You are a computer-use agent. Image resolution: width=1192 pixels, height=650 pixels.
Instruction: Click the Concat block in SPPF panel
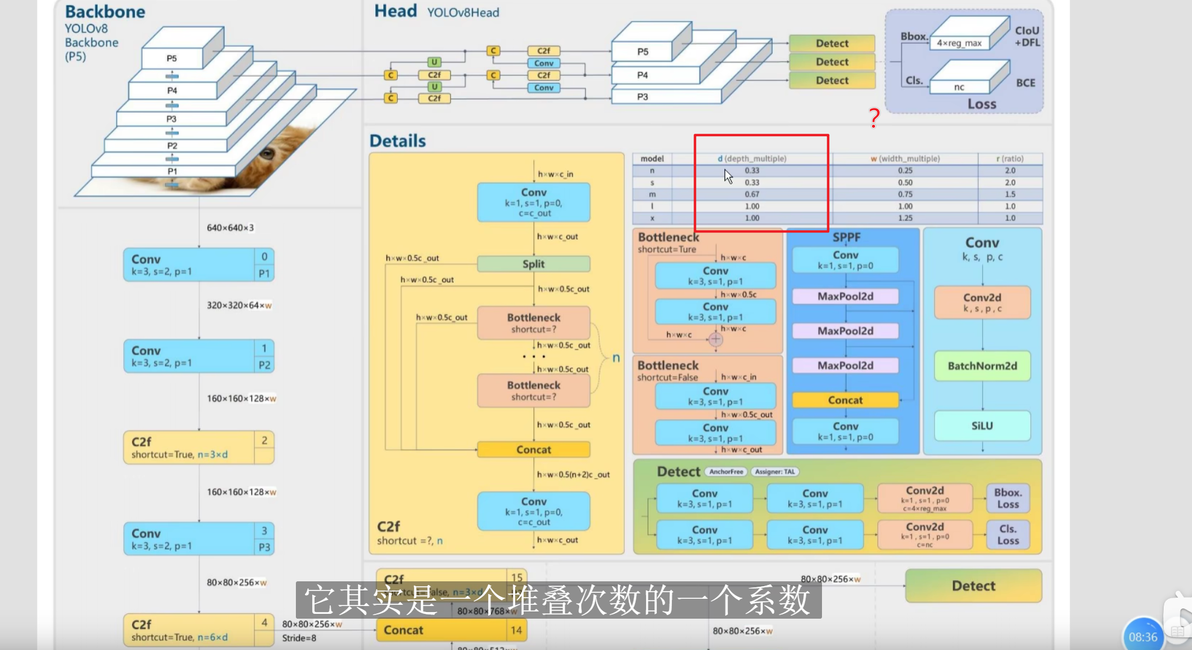tap(845, 400)
